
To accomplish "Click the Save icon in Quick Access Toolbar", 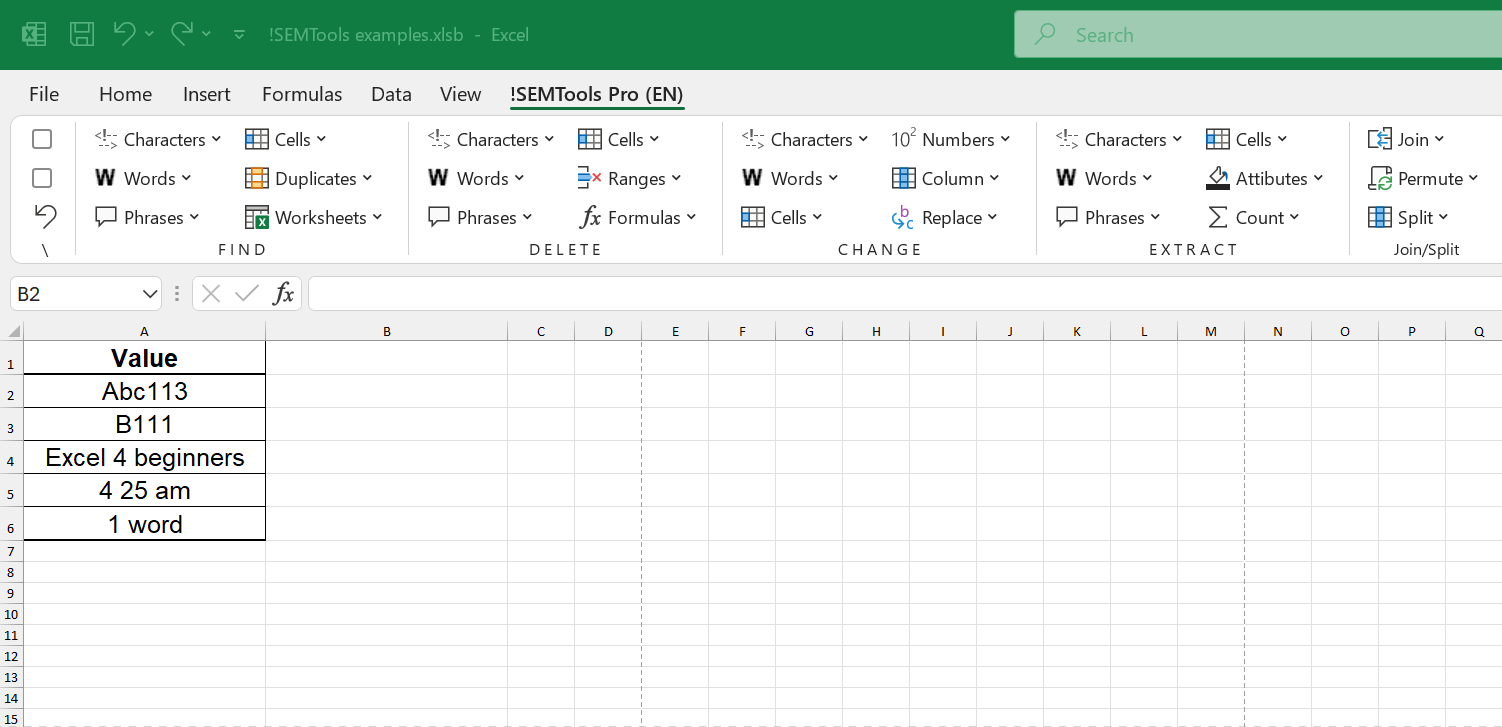I will coord(82,33).
